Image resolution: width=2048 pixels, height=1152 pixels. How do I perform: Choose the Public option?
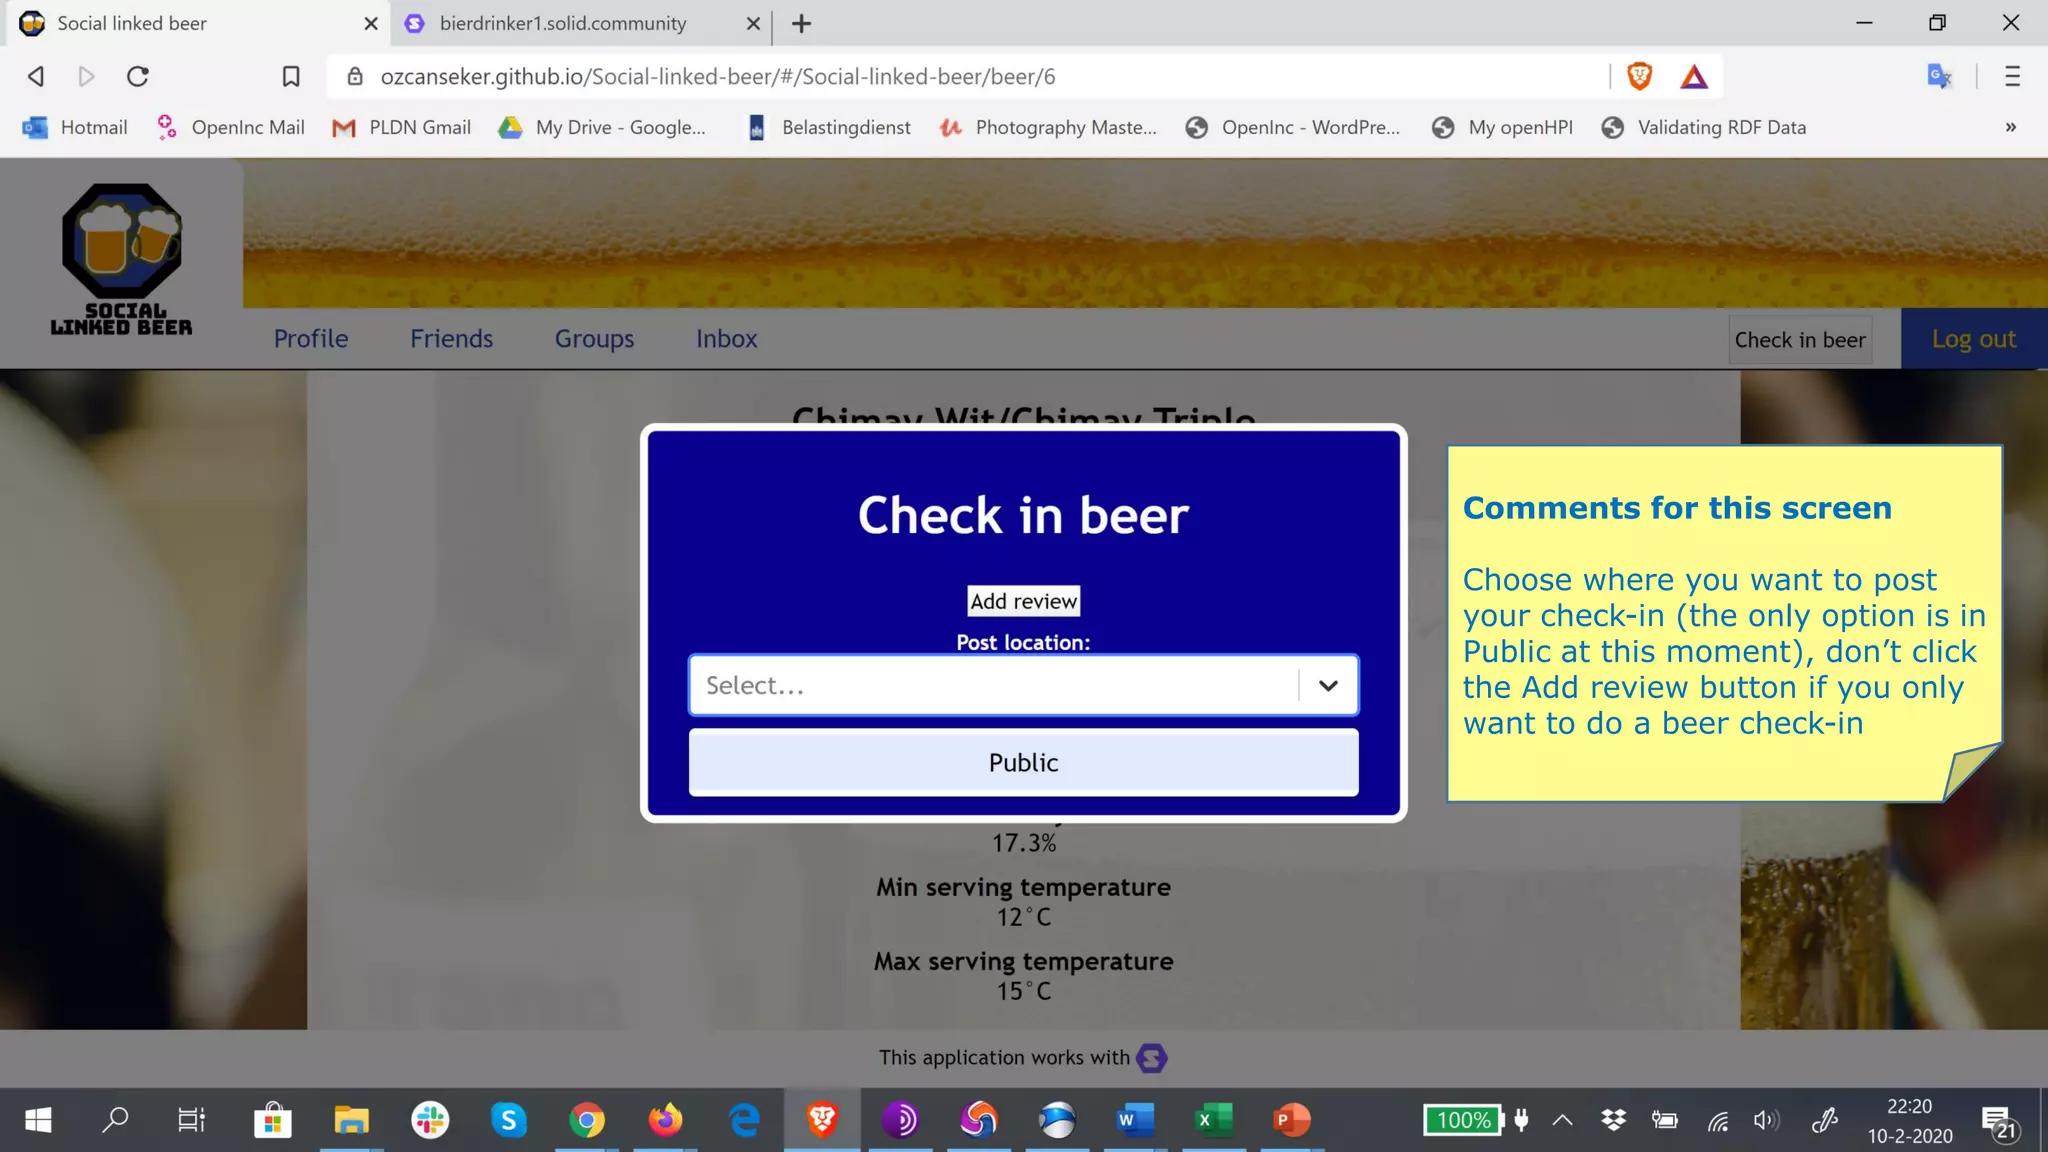[x=1023, y=763]
